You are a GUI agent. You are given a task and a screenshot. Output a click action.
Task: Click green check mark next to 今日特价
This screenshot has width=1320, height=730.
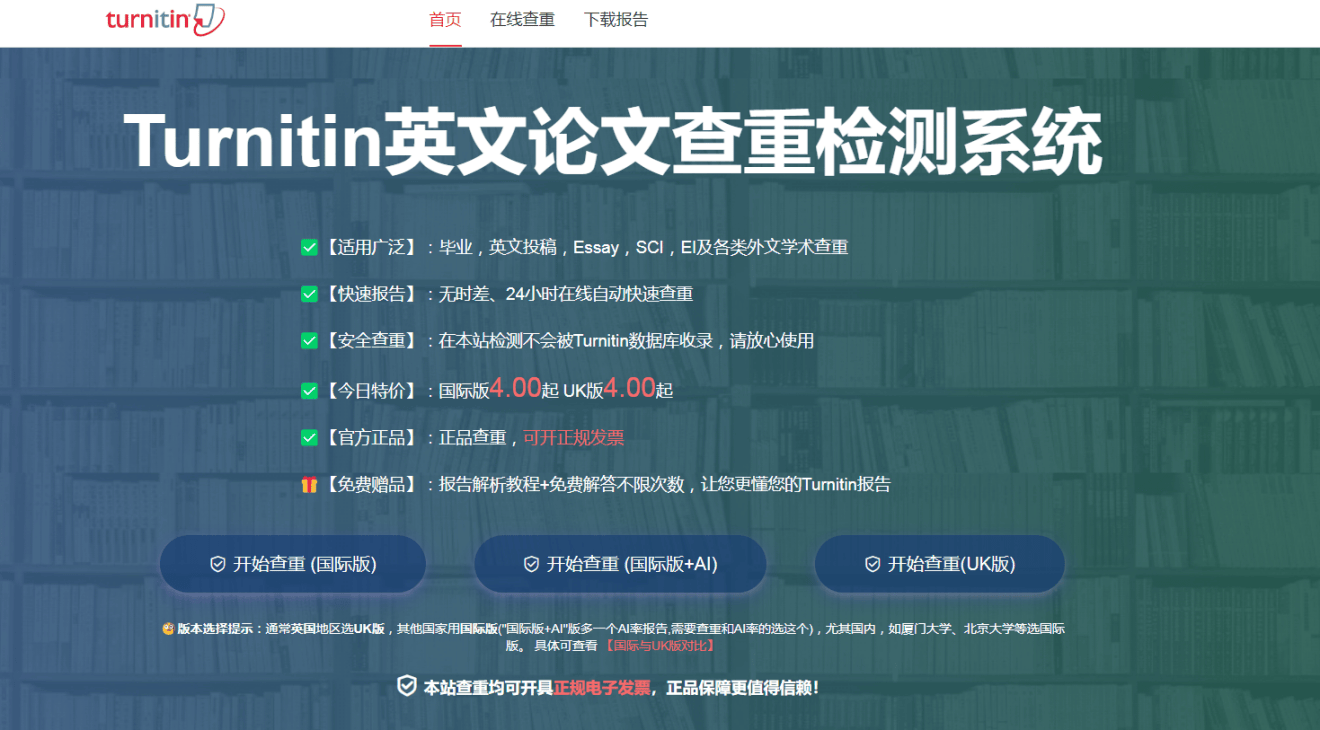(309, 390)
